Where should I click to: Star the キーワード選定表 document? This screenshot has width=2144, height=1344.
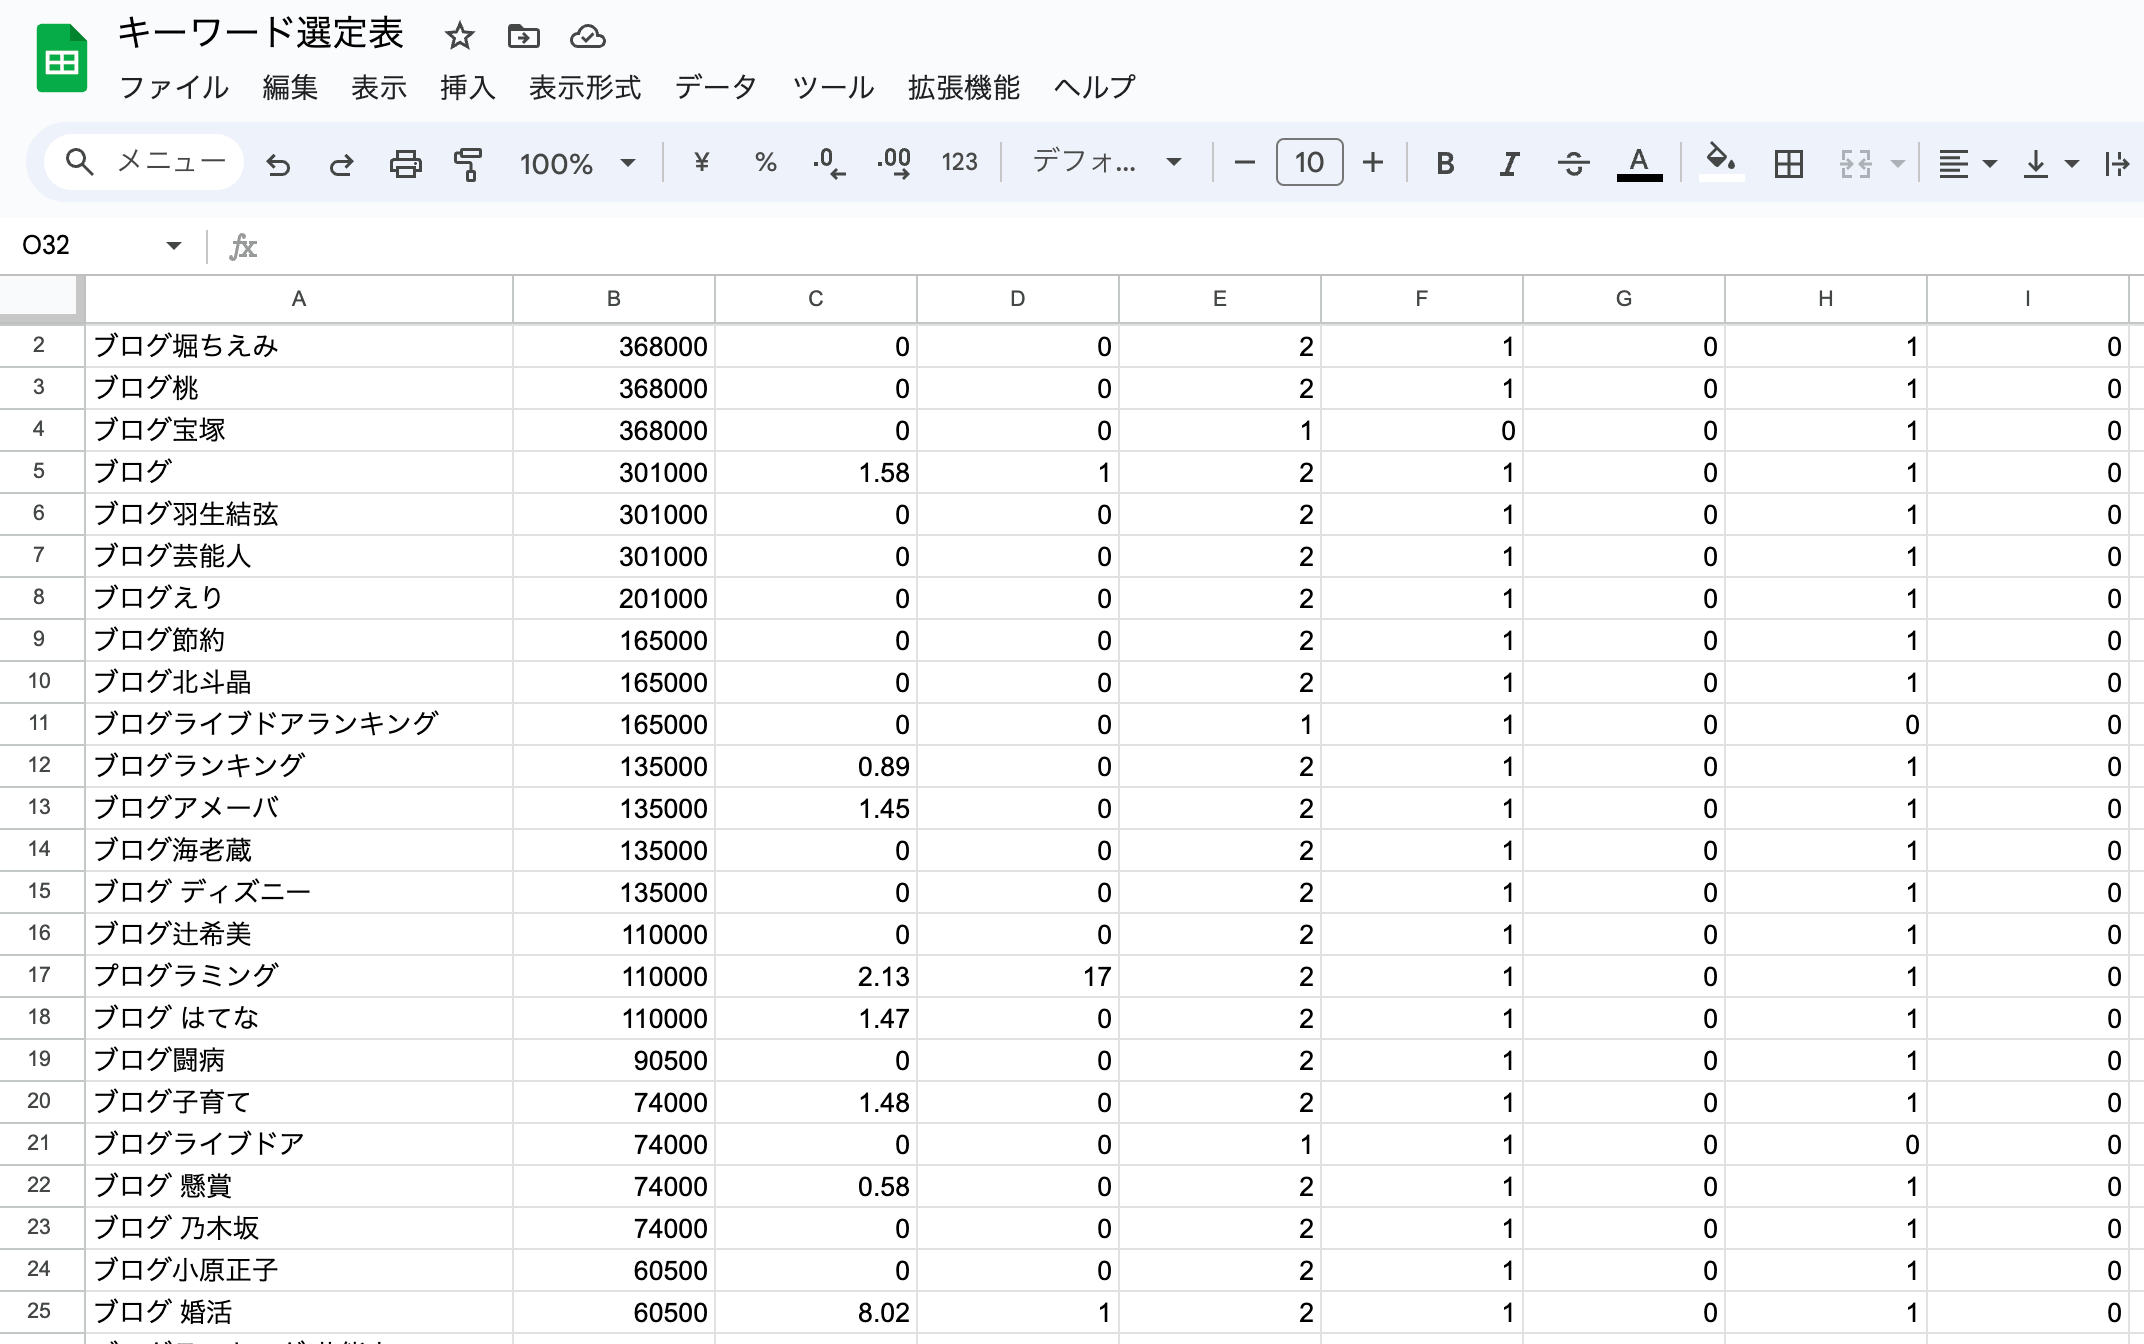click(x=459, y=37)
